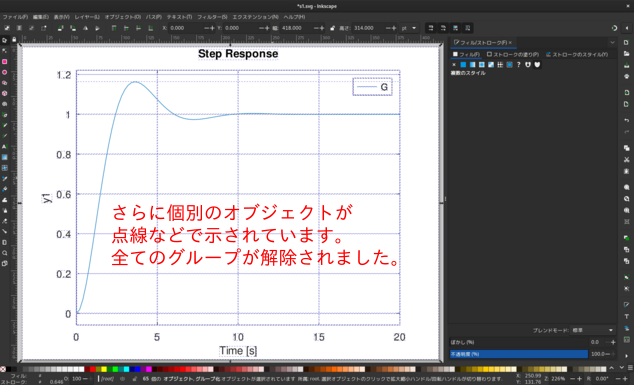
Task: Set pattern fill paint
Action: [x=500, y=65]
